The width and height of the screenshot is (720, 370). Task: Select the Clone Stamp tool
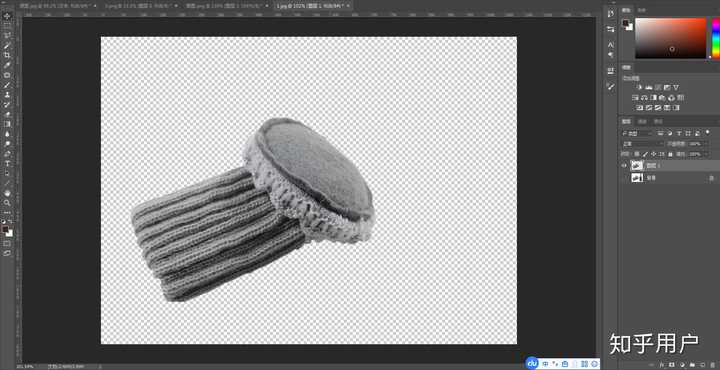[7, 95]
